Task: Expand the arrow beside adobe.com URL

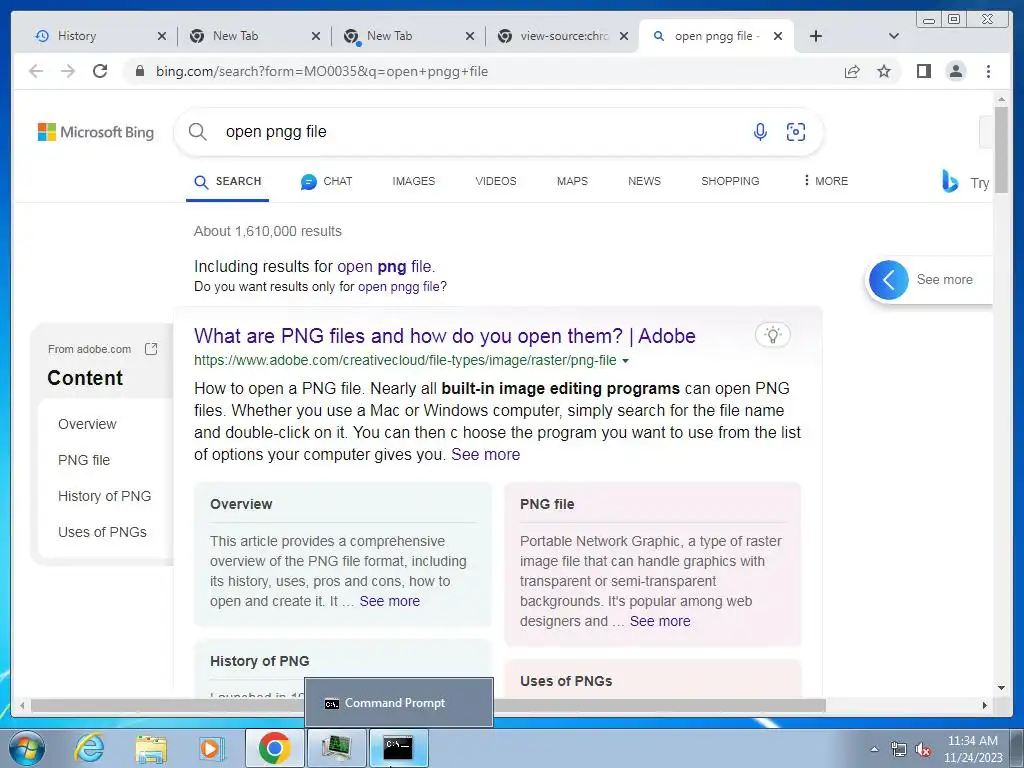Action: coord(626,361)
